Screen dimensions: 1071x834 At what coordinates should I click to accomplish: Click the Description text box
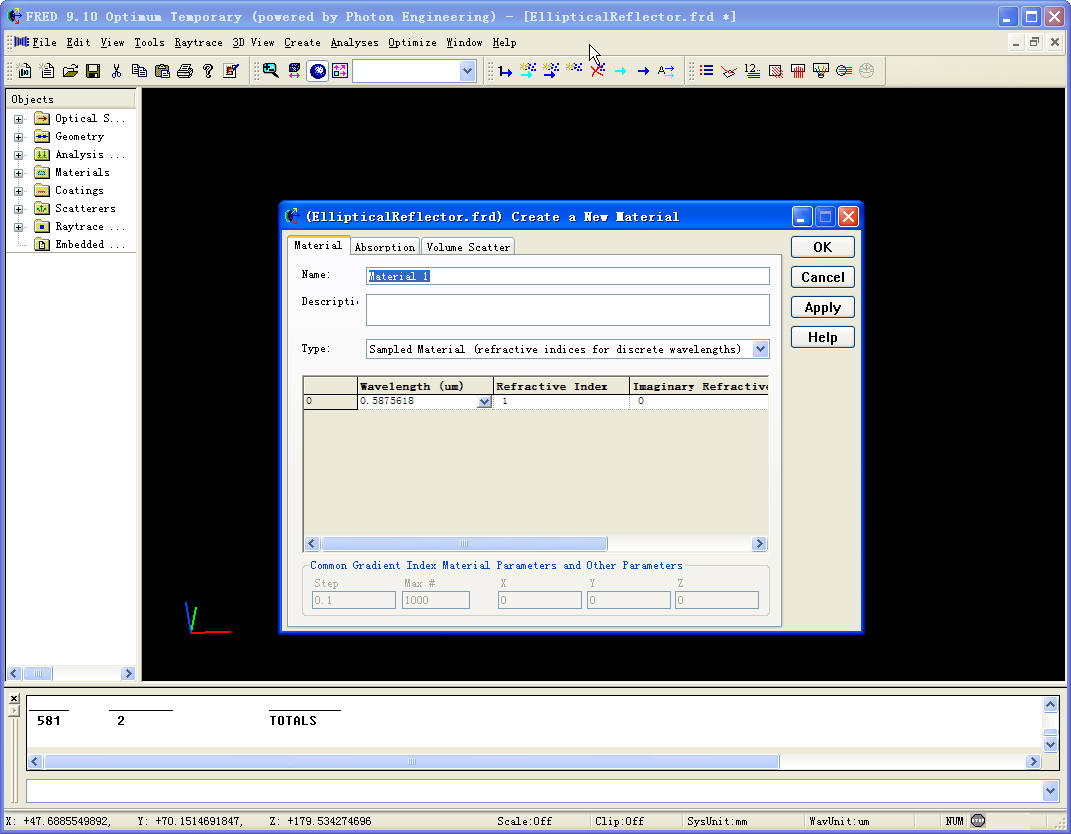pos(568,310)
